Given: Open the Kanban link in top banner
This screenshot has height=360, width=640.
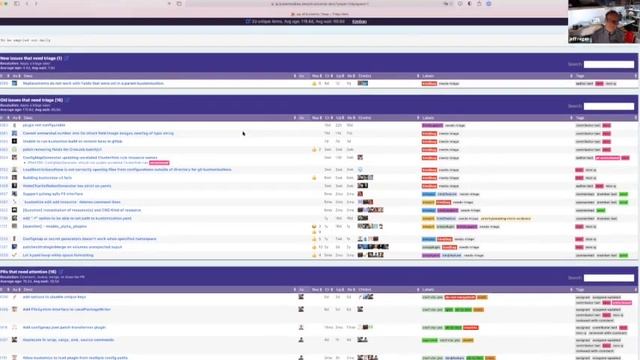Looking at the screenshot, I should pos(359,21).
